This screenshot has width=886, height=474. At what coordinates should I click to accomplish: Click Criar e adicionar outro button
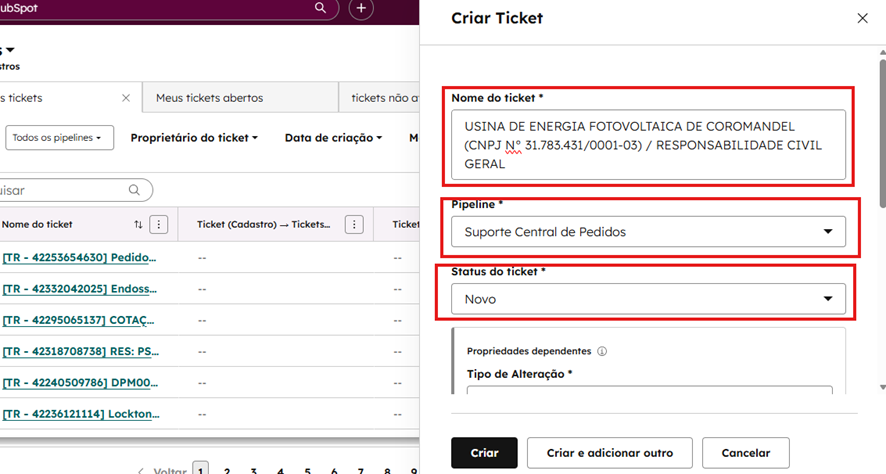pyautogui.click(x=609, y=453)
